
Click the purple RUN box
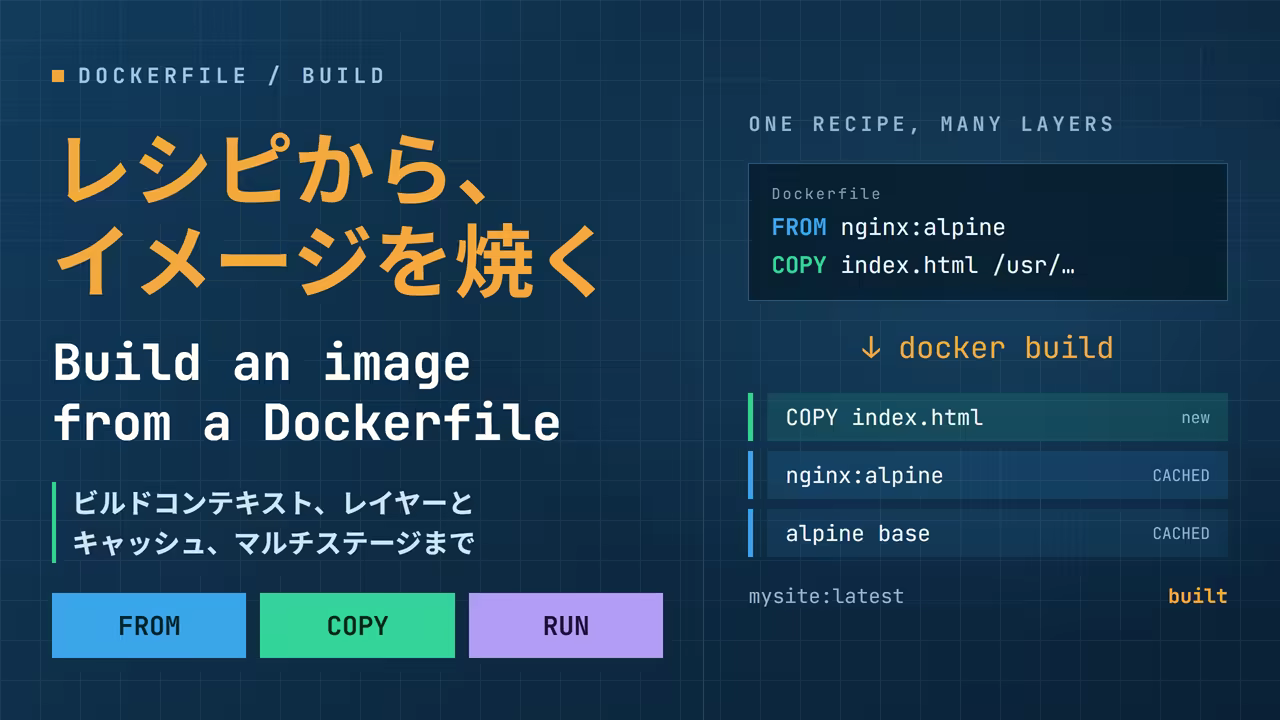(x=566, y=626)
